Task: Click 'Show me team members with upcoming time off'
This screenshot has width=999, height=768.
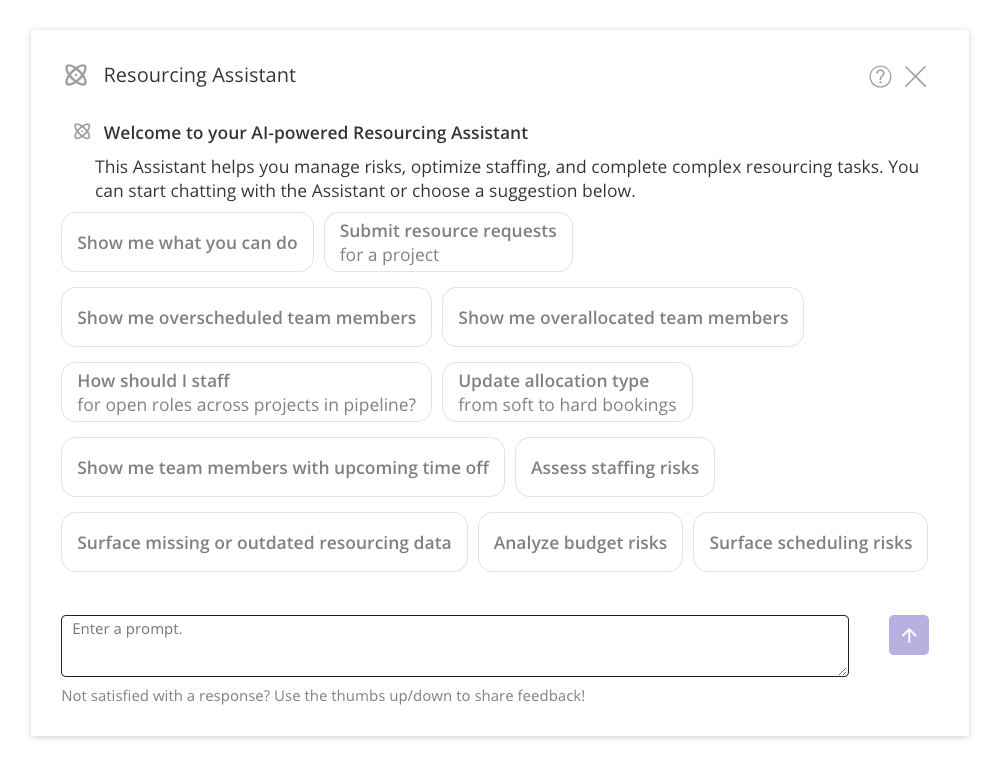Action: 283,467
